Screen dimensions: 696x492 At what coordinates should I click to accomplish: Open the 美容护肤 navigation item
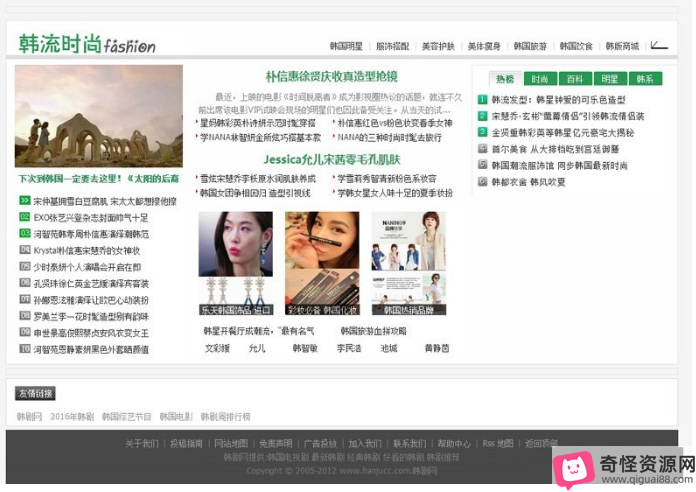tap(438, 46)
